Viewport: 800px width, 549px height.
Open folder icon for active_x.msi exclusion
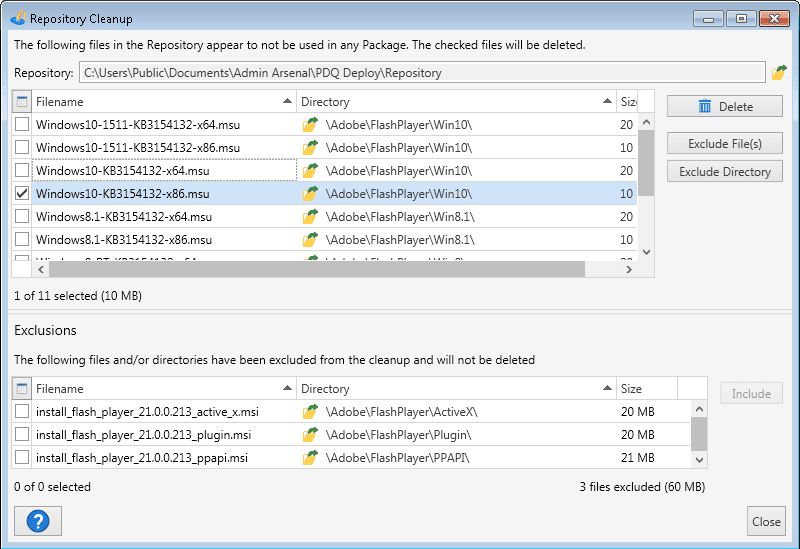[x=310, y=411]
